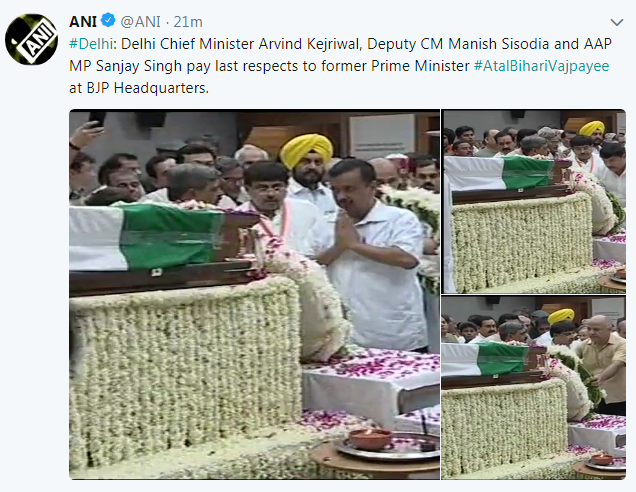Open the top-right photo thumbnail
The width and height of the screenshot is (636, 492).
coord(534,201)
